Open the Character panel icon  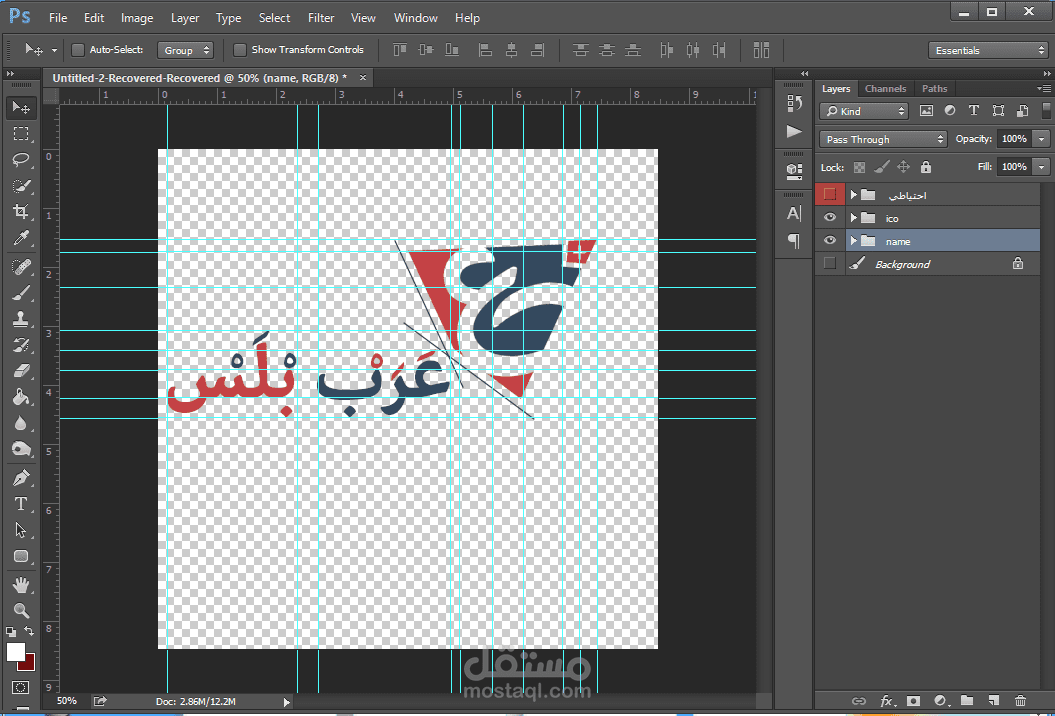pyautogui.click(x=794, y=213)
